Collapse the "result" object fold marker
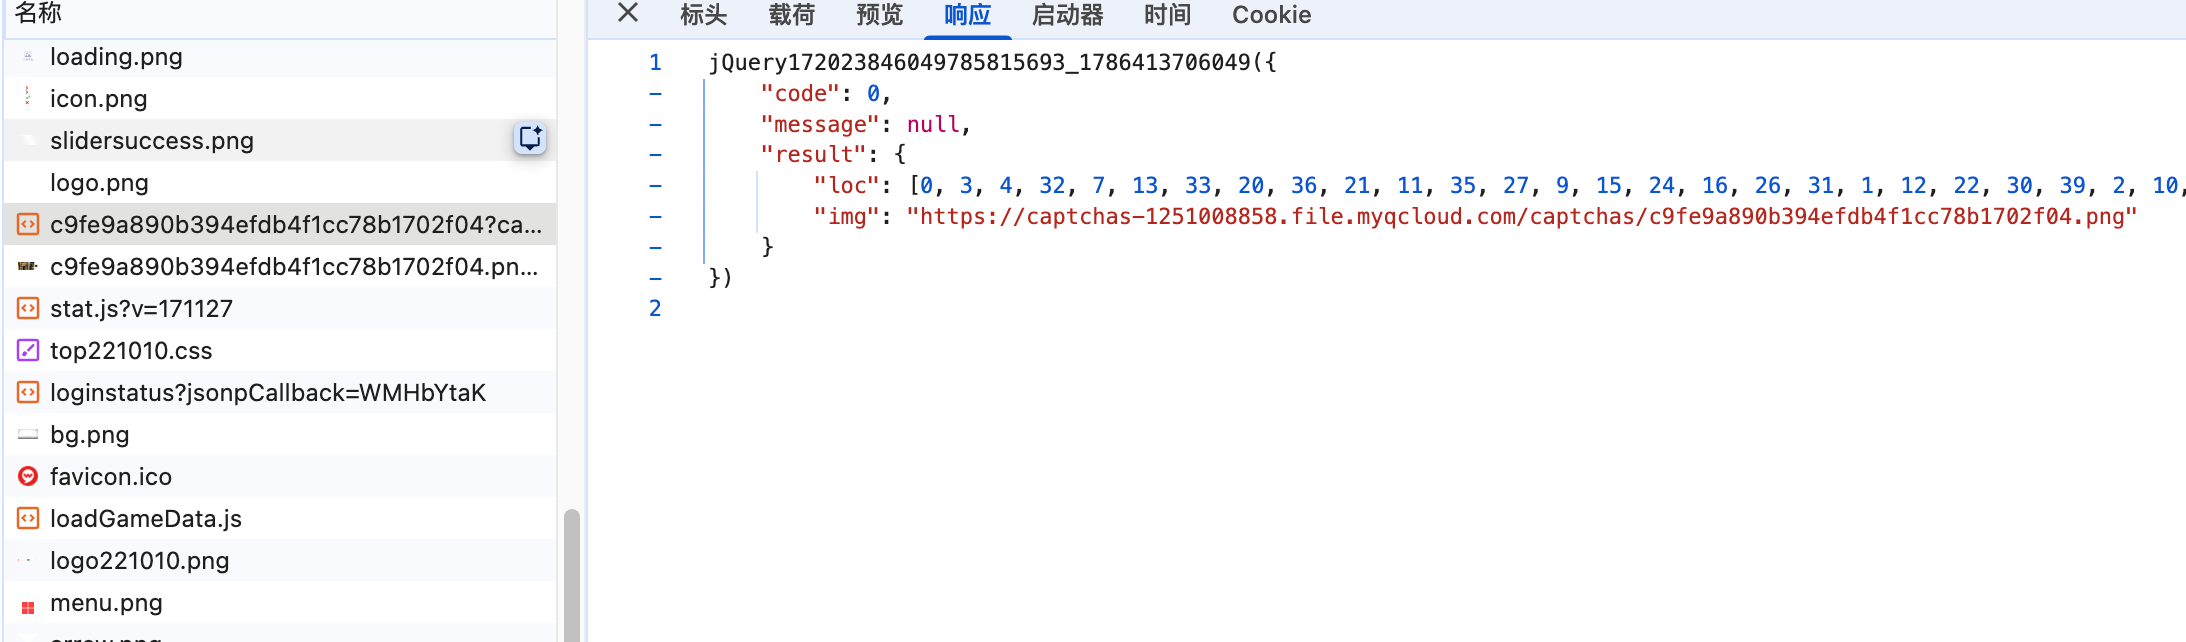 (655, 155)
